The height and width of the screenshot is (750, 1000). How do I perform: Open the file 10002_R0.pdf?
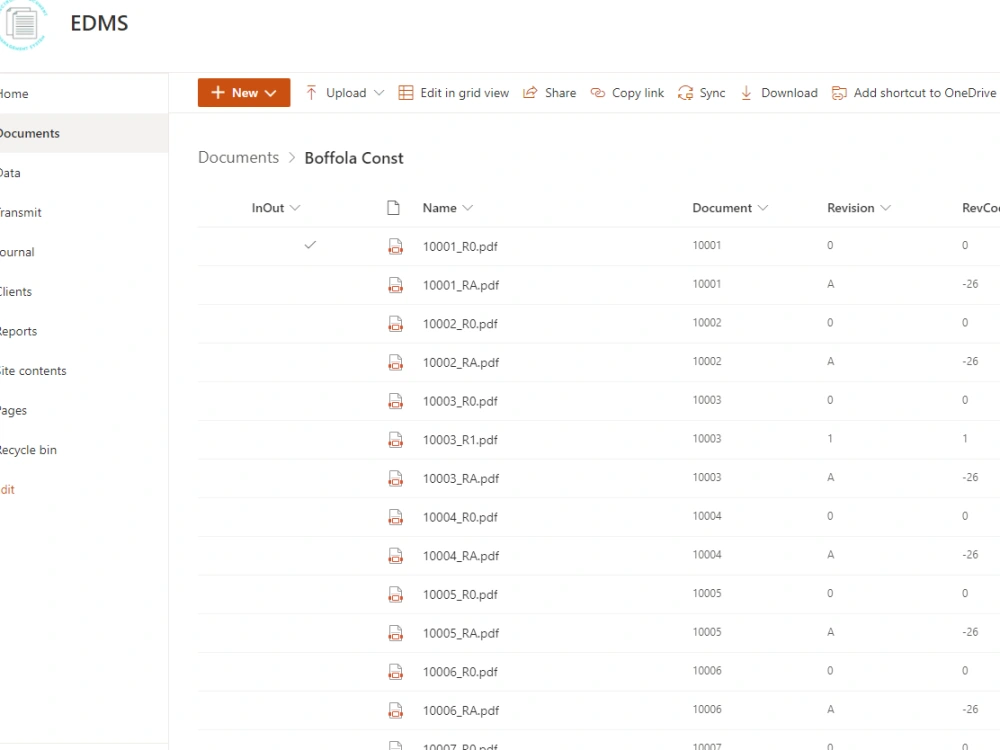460,324
